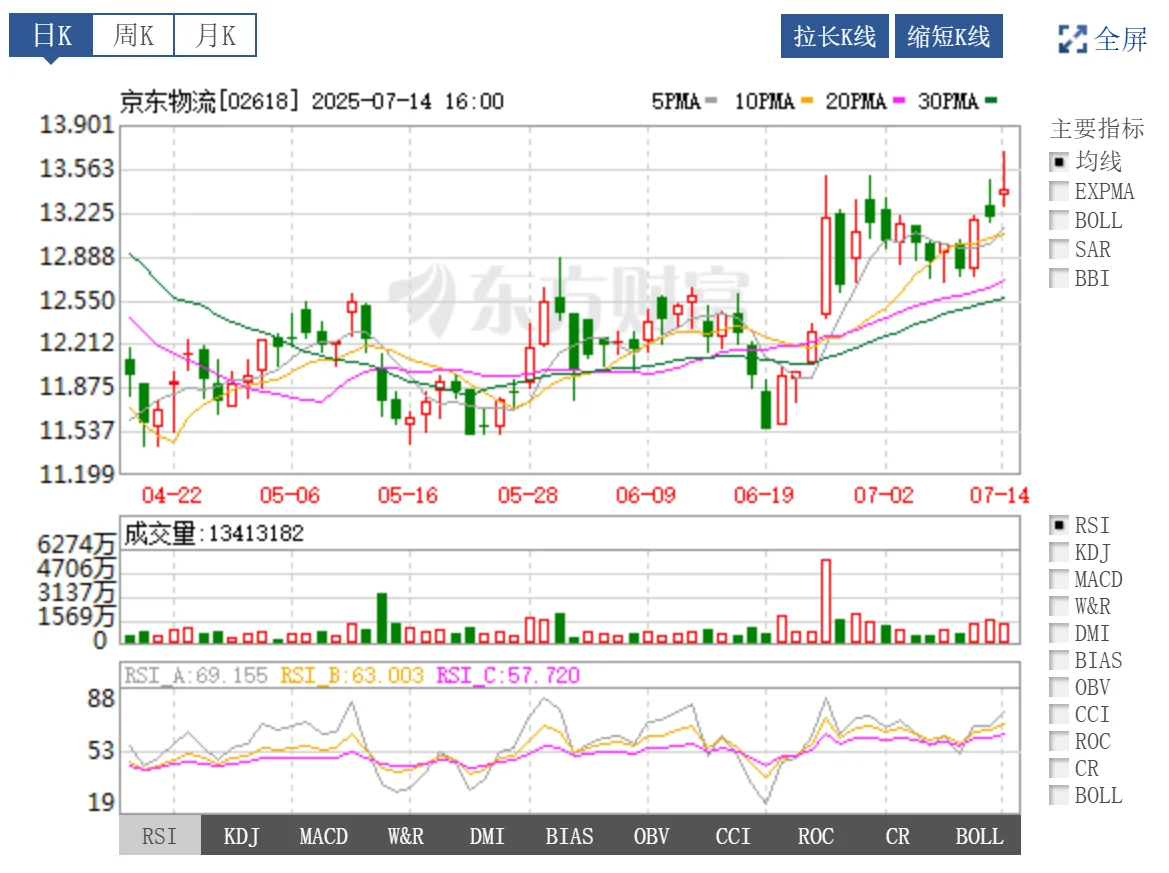1169x873 pixels.
Task: Click the 10PMA orange legend marker
Action: [807, 101]
